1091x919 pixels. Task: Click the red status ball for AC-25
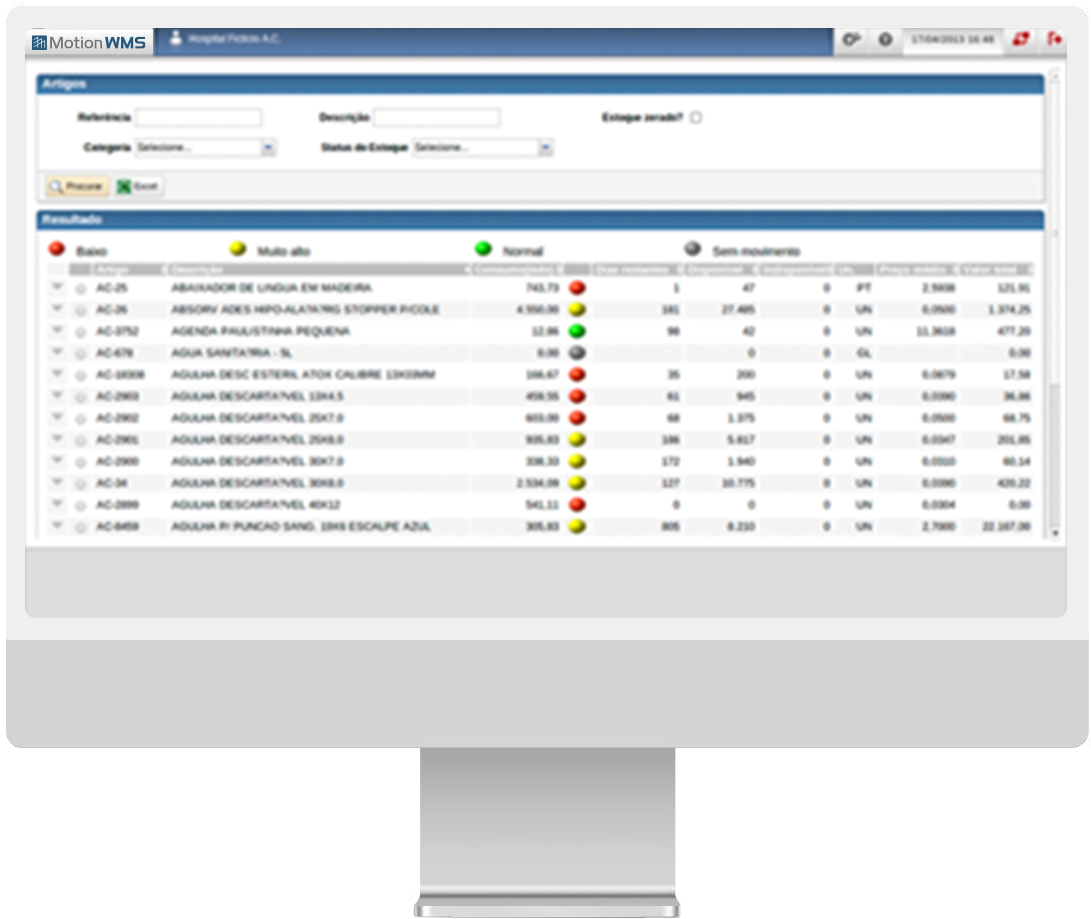[577, 288]
